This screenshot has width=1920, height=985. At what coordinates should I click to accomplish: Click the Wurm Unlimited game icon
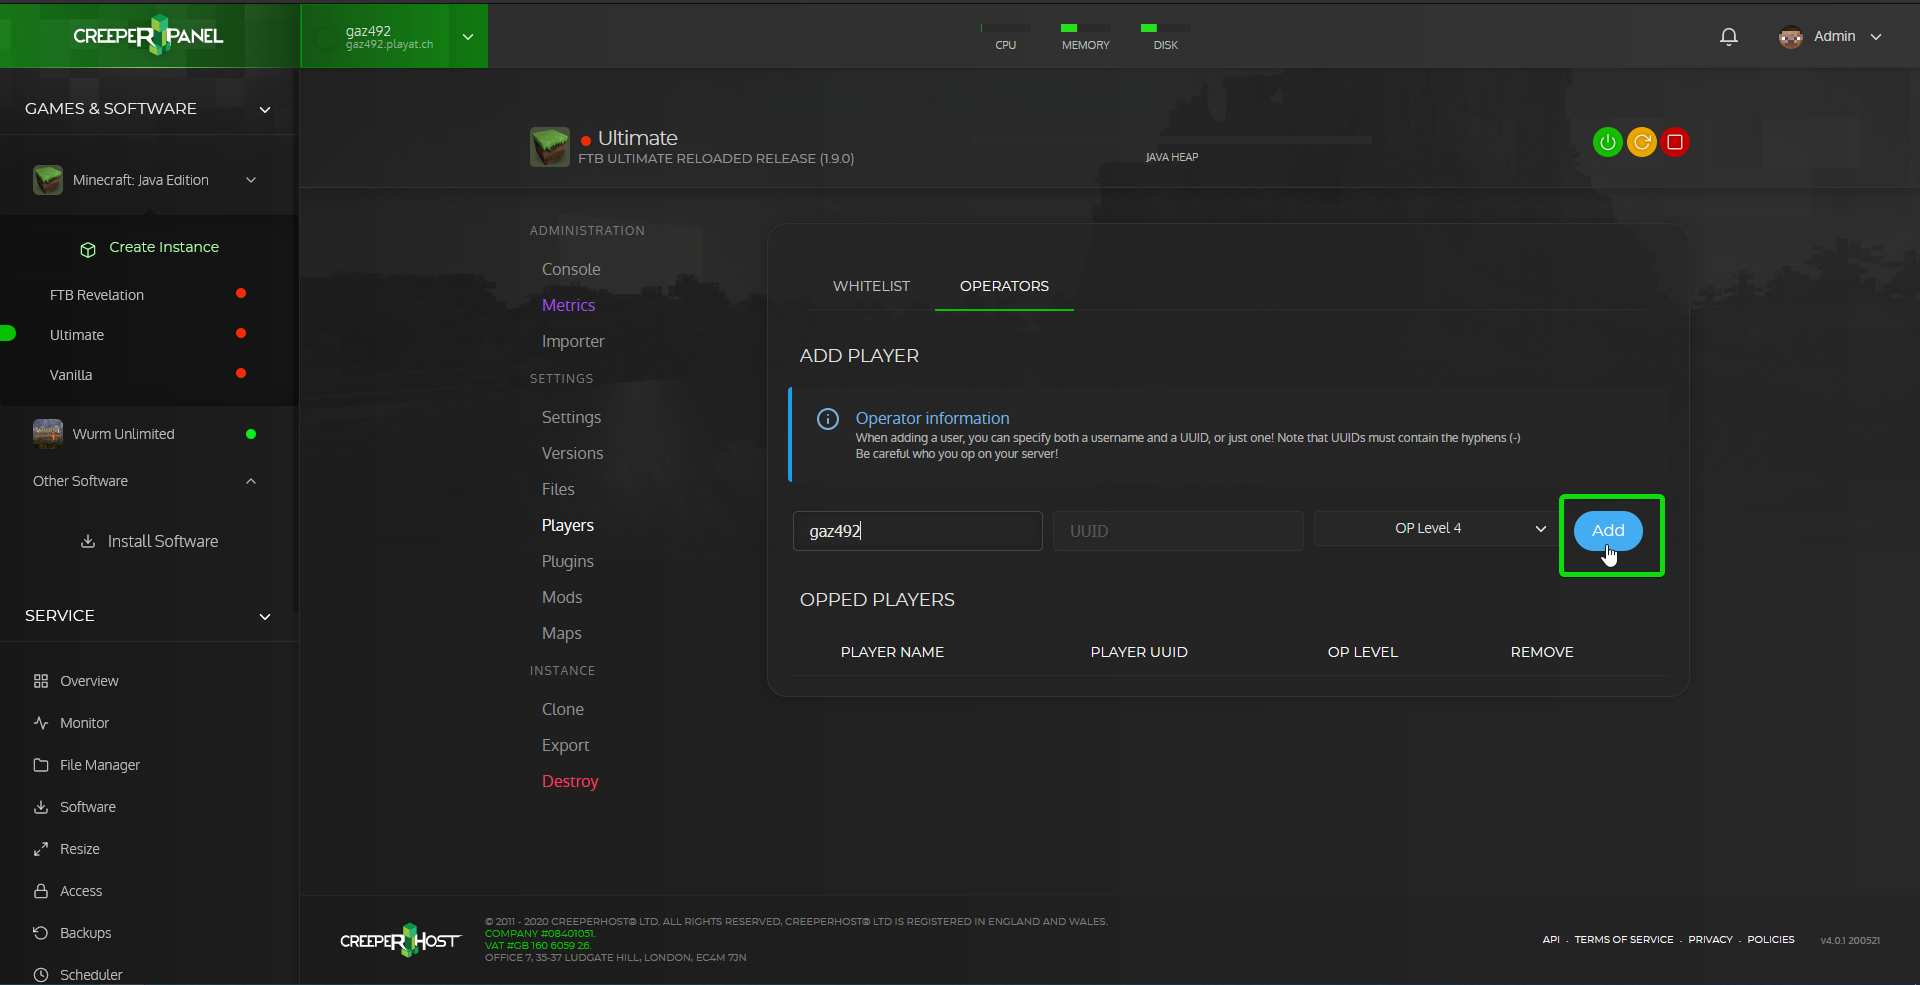[47, 434]
